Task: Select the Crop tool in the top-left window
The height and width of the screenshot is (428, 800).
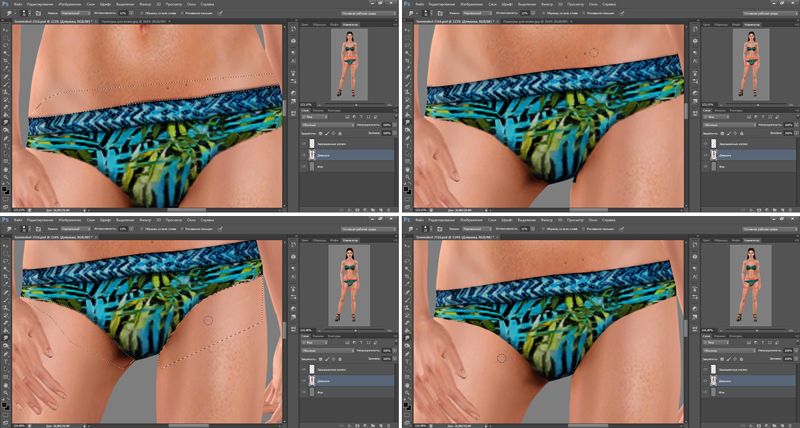Action: 6,60
